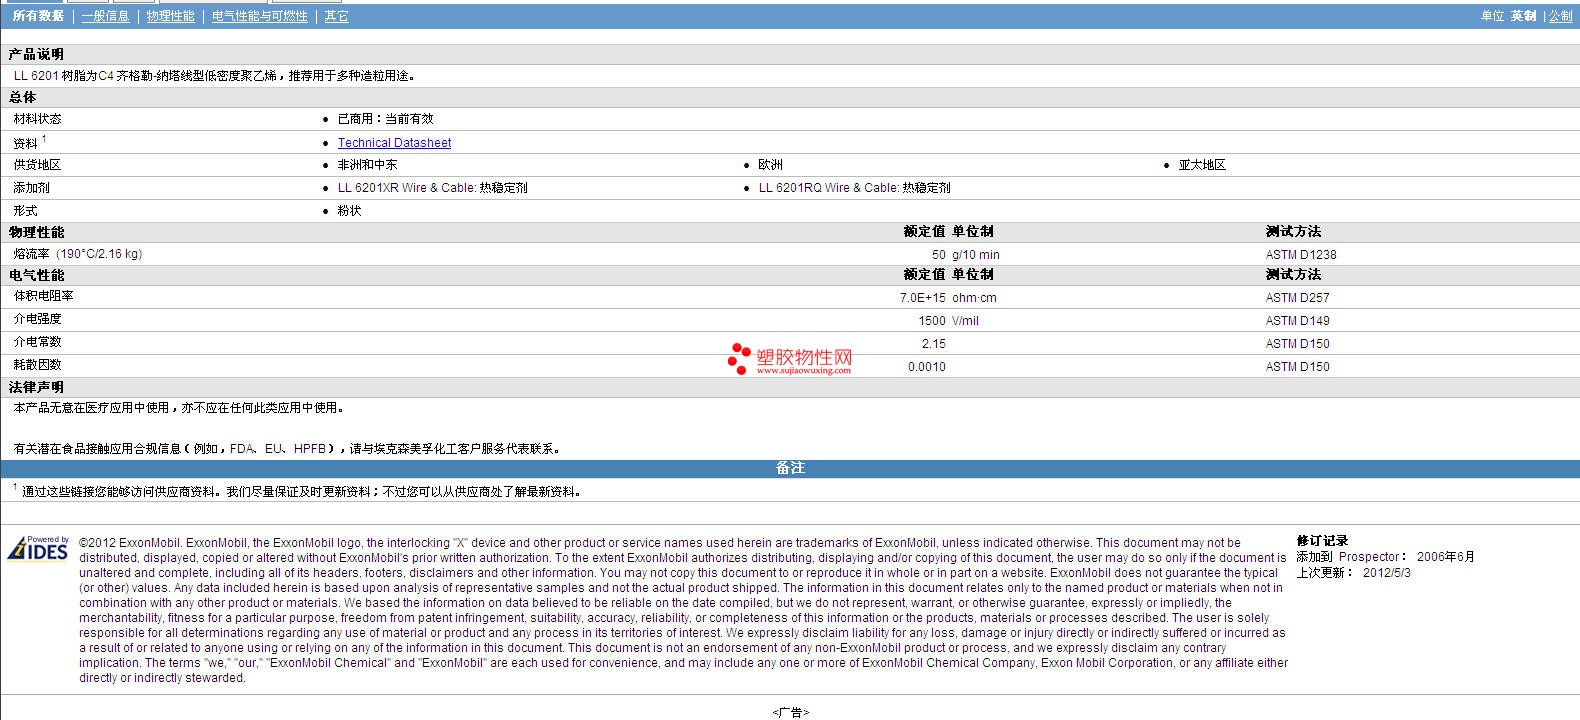Click the 产品说明 section header
The width and height of the screenshot is (1580, 720).
(36, 54)
